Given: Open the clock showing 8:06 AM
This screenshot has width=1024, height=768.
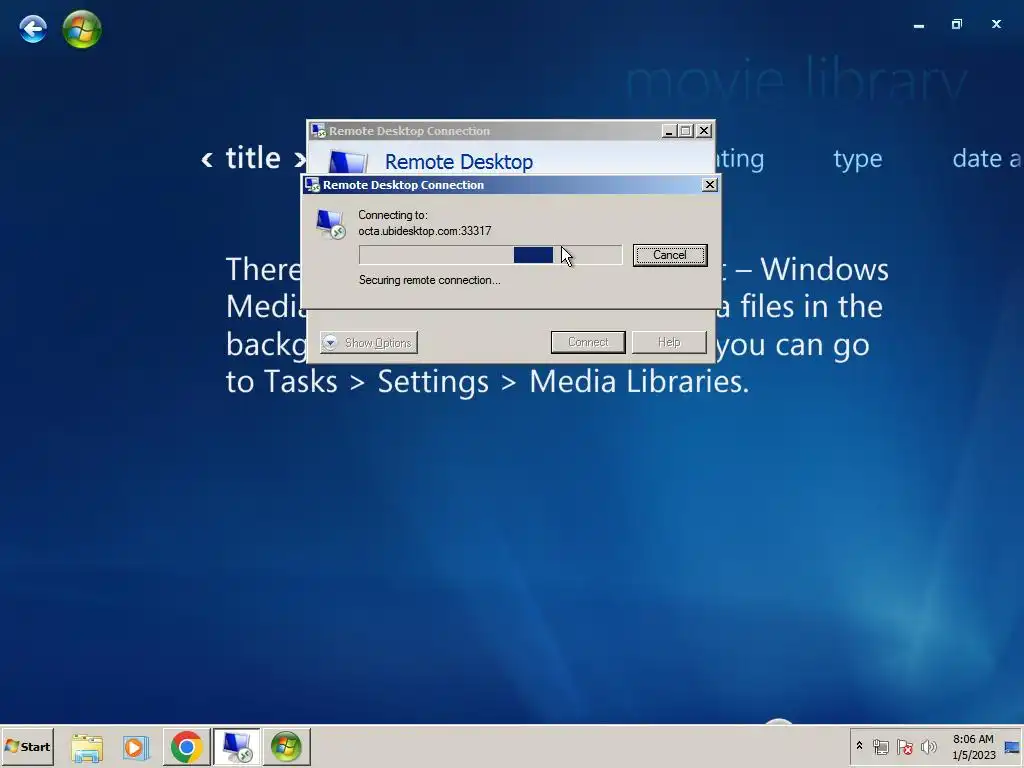Looking at the screenshot, I should click(x=973, y=747).
